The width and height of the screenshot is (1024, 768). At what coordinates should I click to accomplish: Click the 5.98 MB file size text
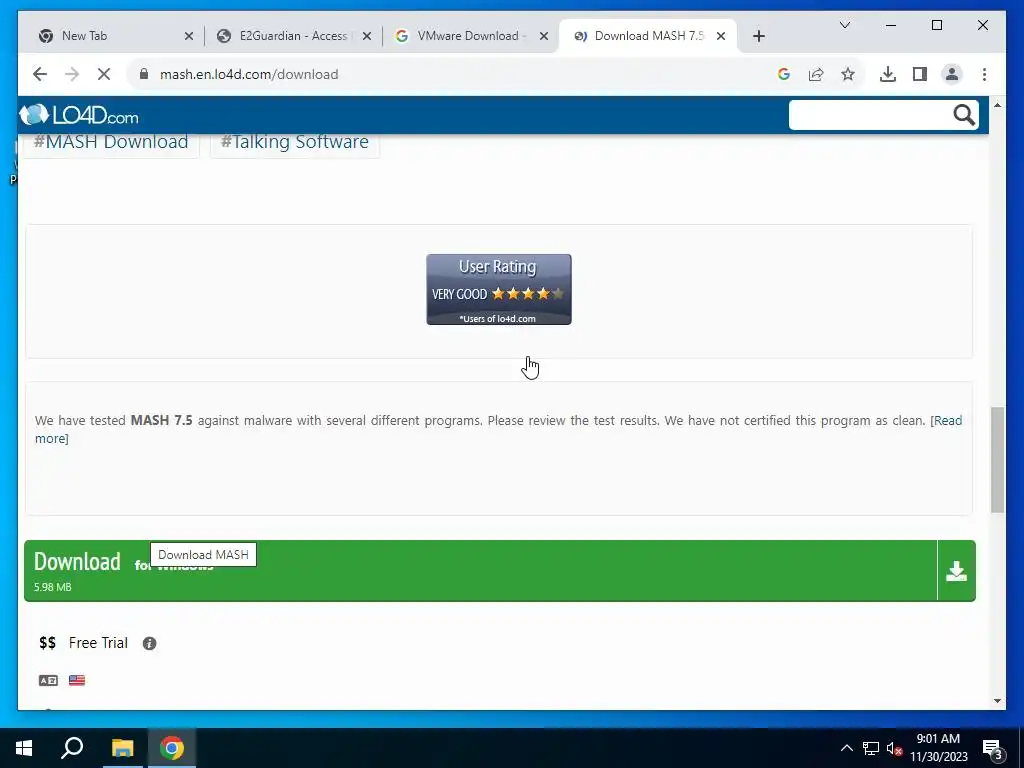(53, 587)
